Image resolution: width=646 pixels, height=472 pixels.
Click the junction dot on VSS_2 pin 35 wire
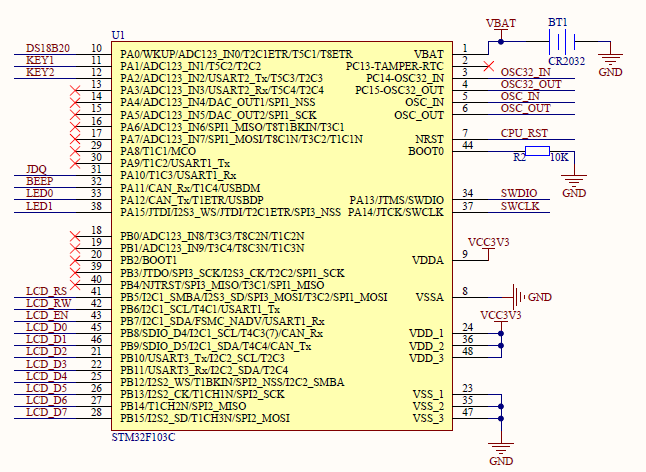501,406
